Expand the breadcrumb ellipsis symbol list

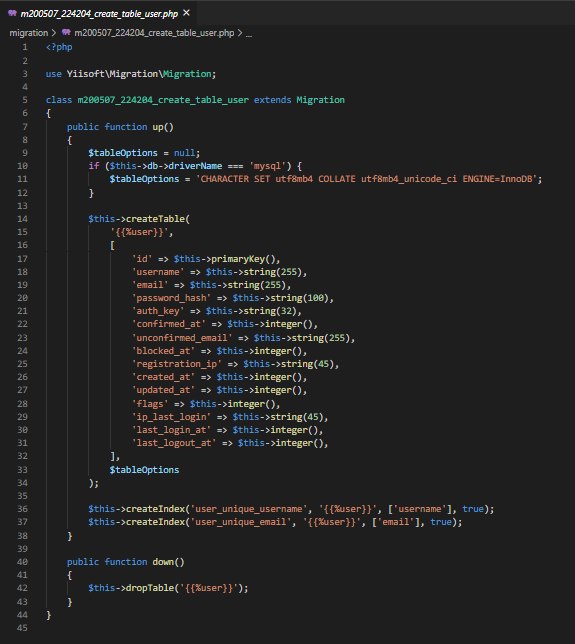249,33
